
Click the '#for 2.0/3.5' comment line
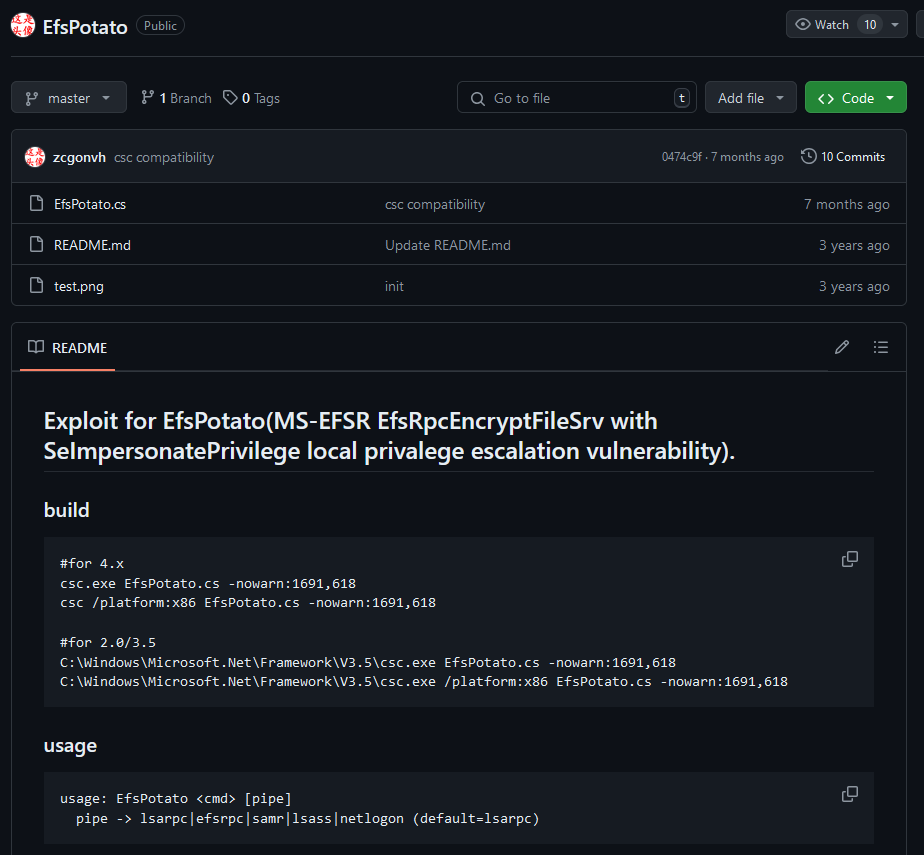(x=108, y=642)
